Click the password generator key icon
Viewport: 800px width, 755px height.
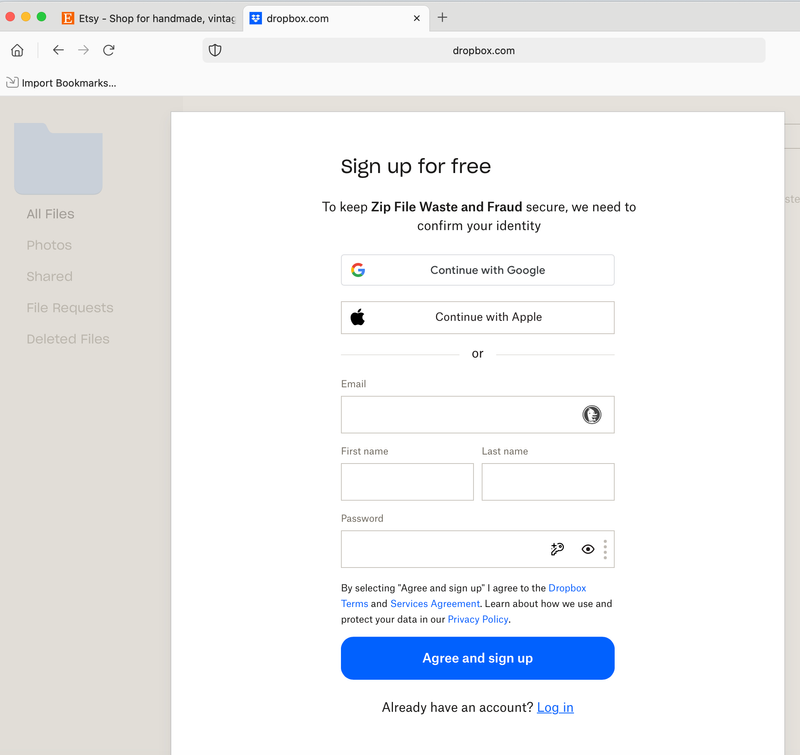(558, 549)
